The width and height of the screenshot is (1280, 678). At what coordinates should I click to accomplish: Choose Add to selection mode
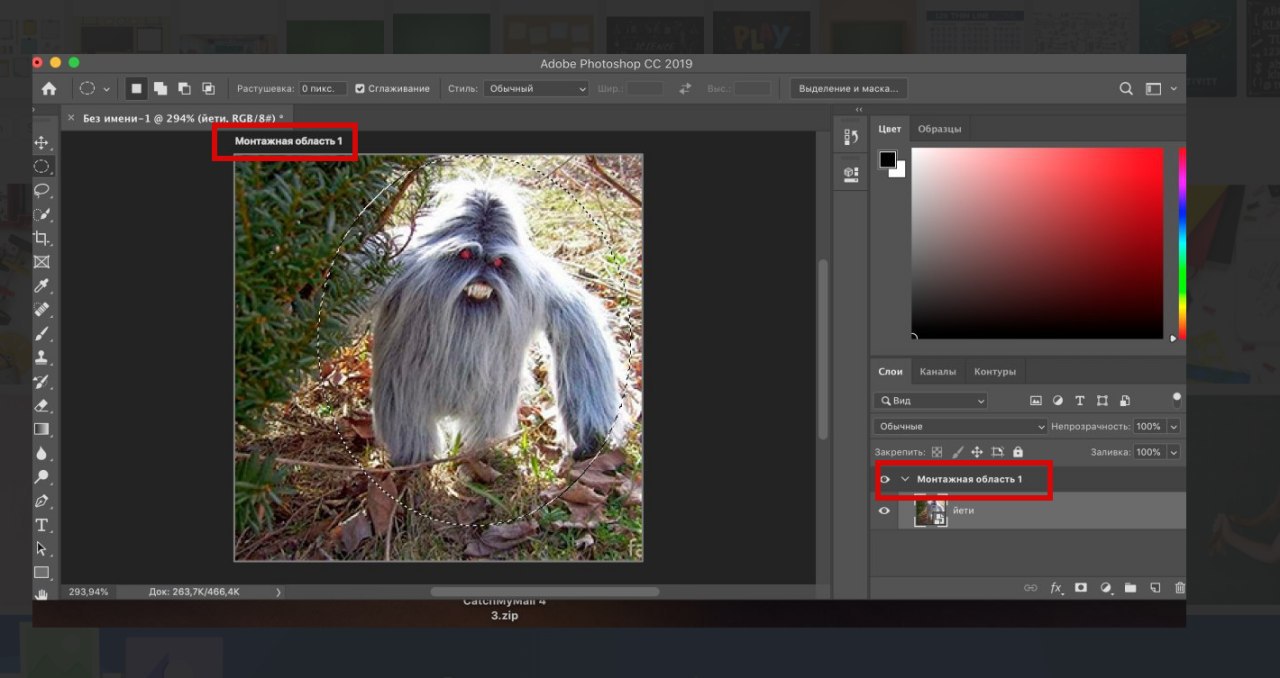pyautogui.click(x=160, y=88)
